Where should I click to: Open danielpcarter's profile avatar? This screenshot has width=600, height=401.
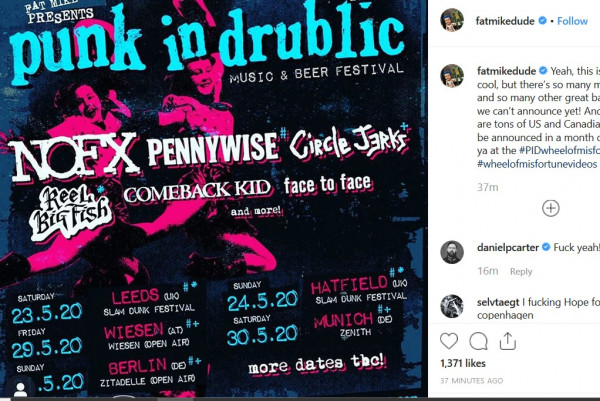click(x=452, y=252)
